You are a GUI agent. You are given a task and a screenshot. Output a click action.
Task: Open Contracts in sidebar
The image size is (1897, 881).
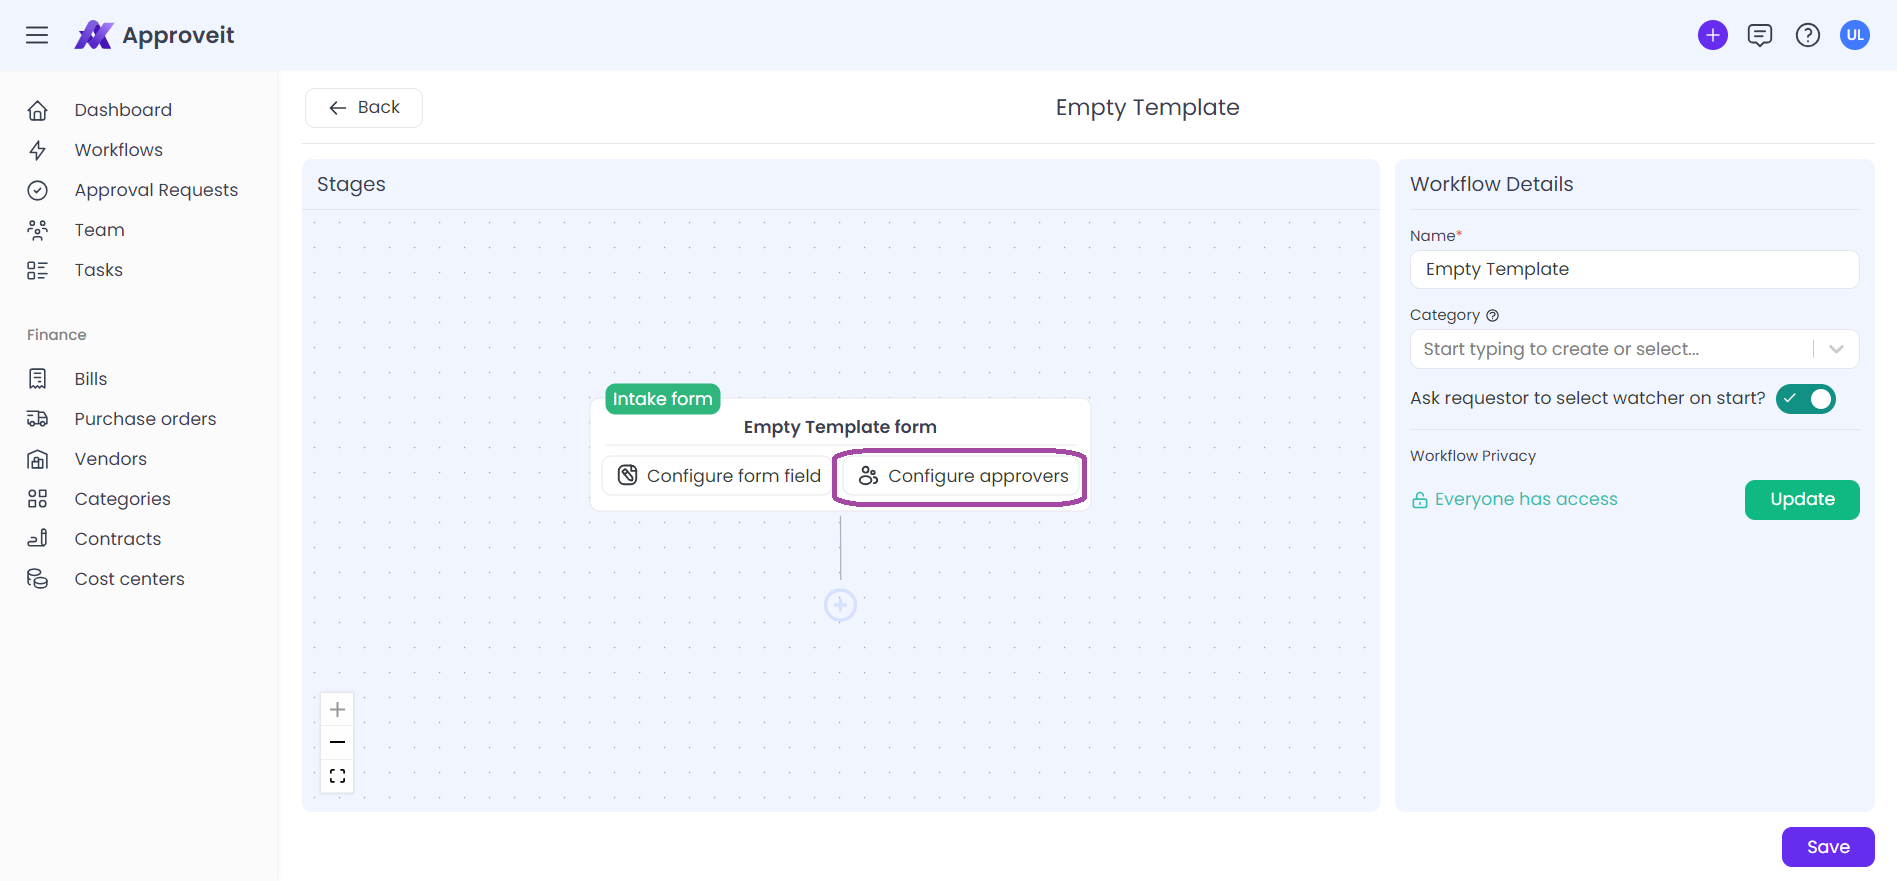pos(118,539)
